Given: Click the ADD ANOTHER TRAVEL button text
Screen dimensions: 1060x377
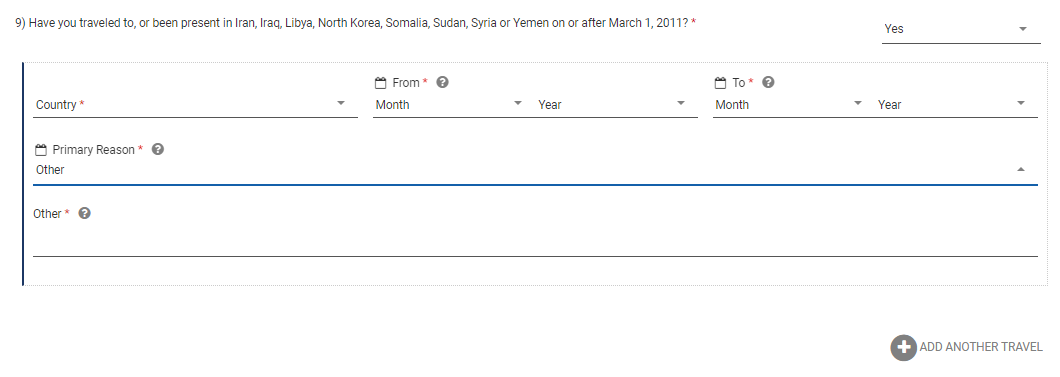Looking at the screenshot, I should click(x=981, y=347).
